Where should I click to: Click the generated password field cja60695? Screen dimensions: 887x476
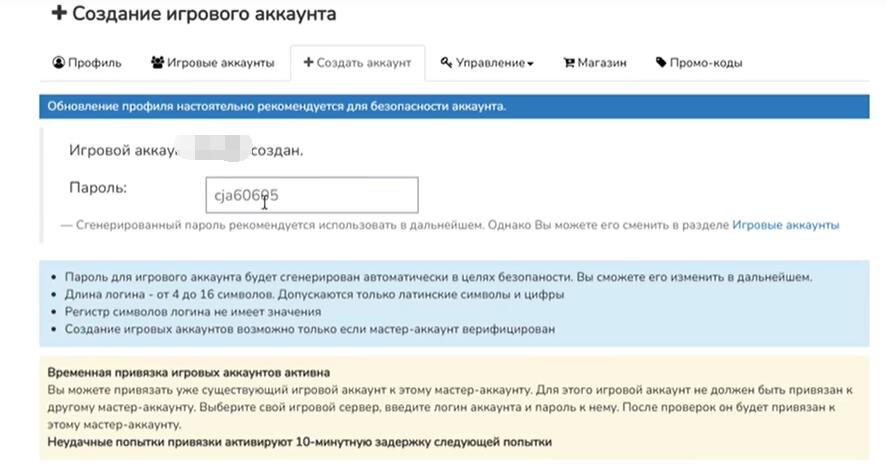(x=312, y=195)
